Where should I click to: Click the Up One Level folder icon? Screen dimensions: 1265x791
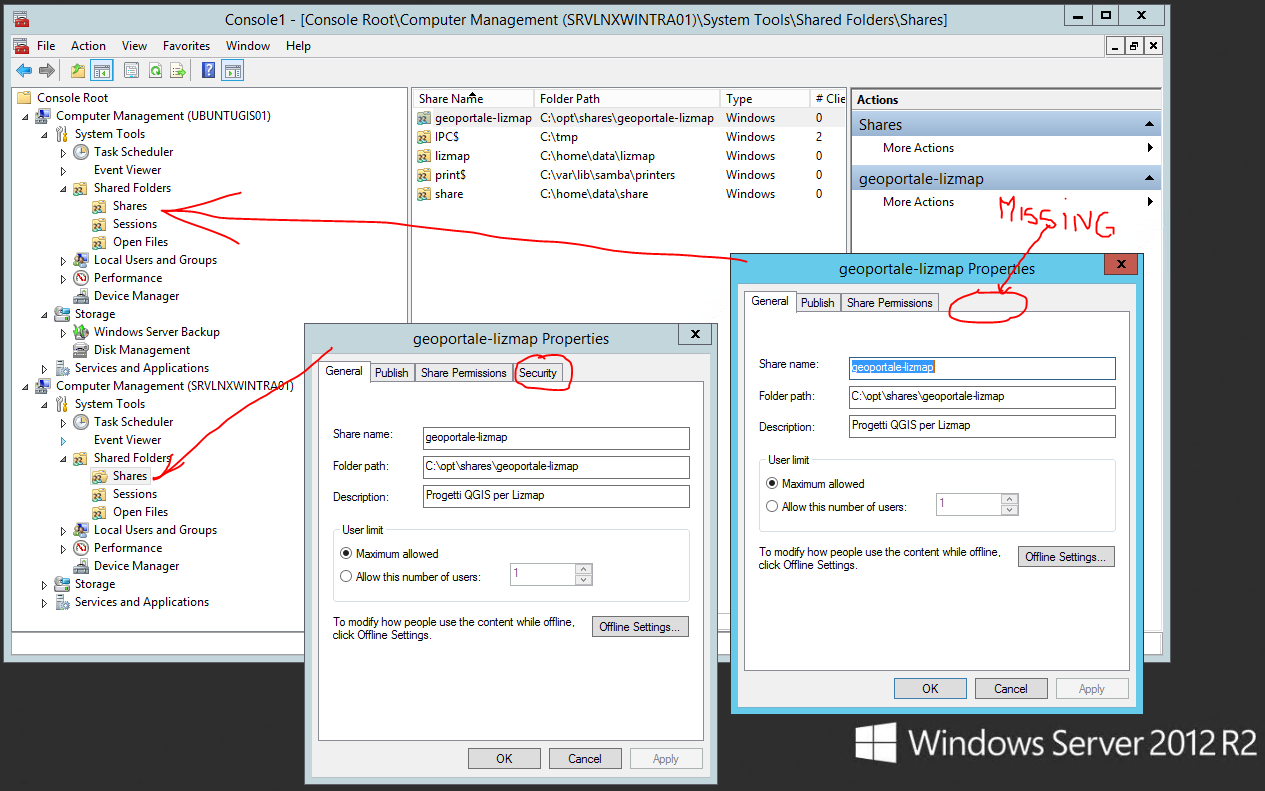point(78,70)
